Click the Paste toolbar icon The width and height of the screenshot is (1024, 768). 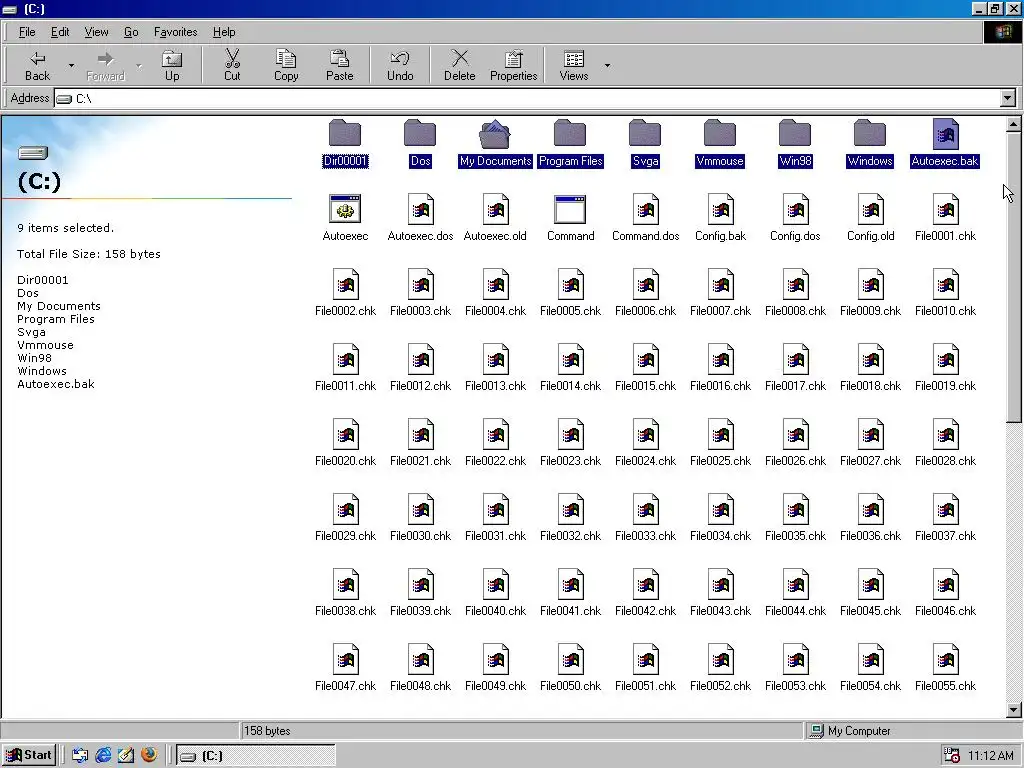pyautogui.click(x=340, y=65)
